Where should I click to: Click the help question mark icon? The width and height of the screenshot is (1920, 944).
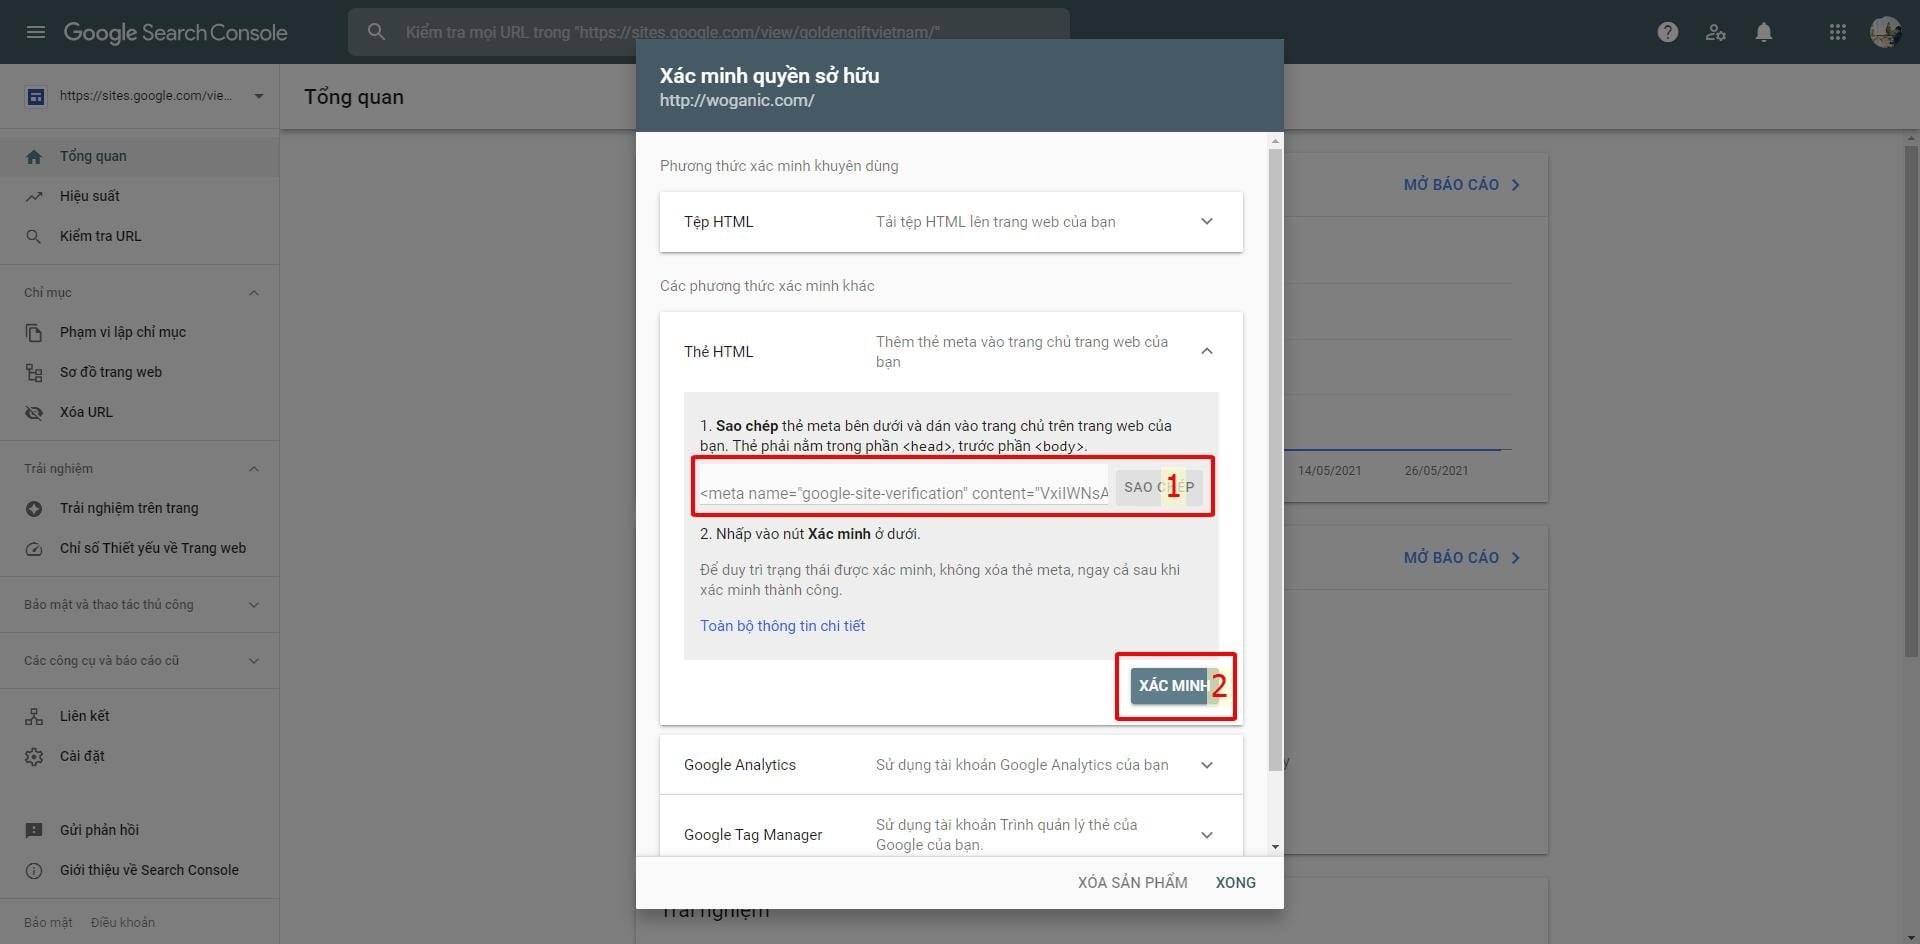point(1667,32)
